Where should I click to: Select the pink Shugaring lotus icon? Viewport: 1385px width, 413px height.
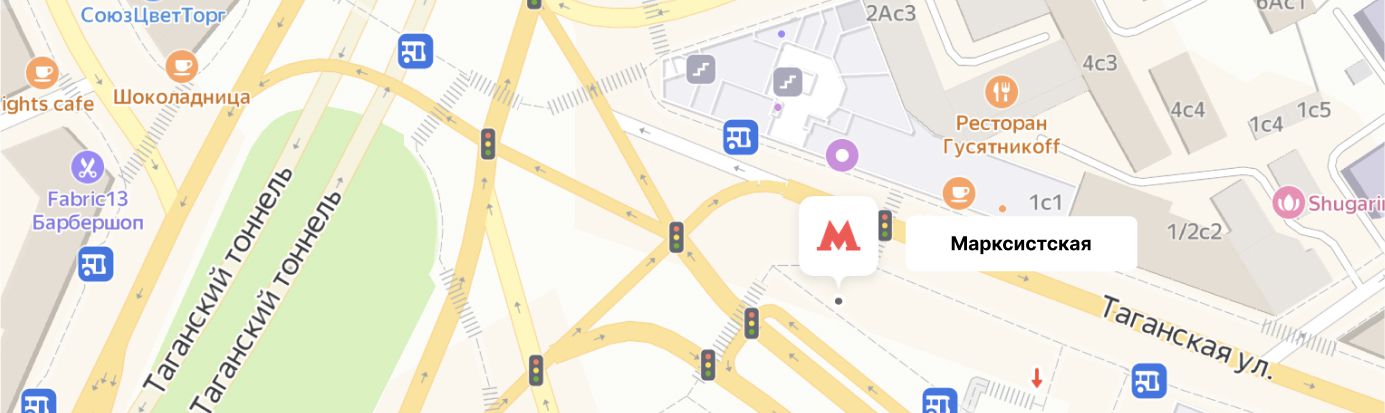(x=1288, y=204)
